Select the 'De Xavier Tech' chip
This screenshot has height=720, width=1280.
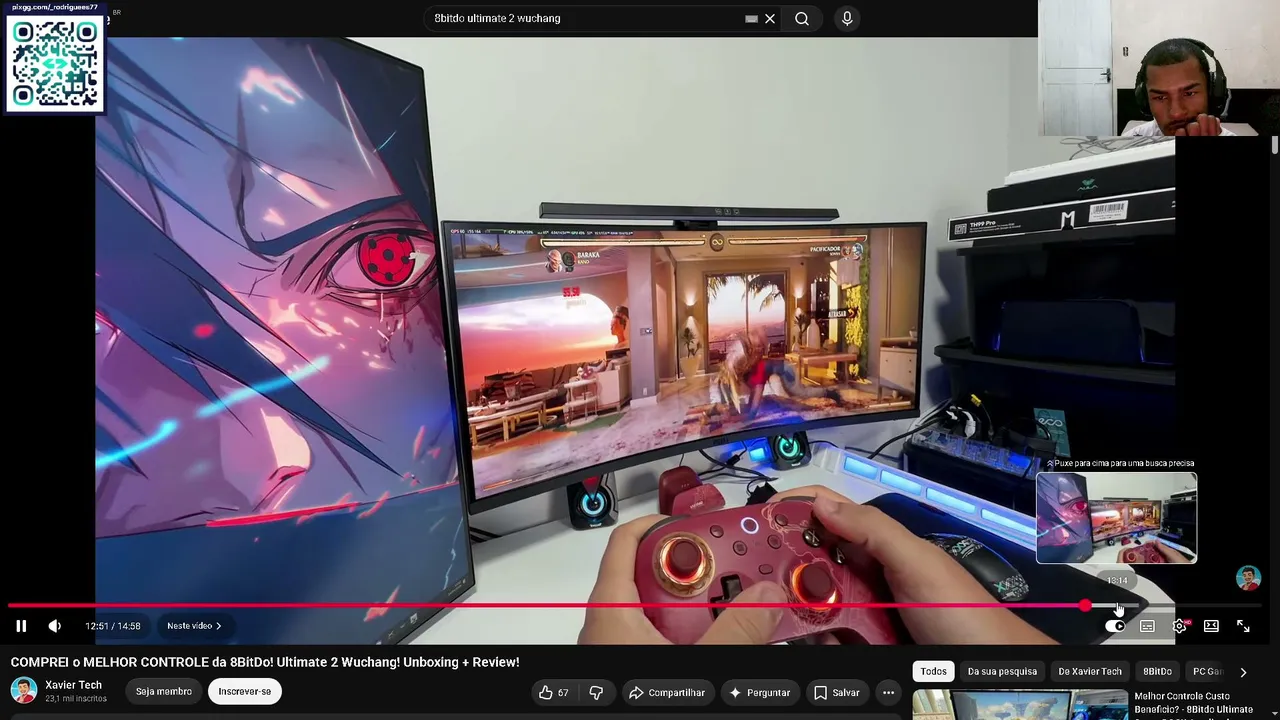(x=1090, y=672)
